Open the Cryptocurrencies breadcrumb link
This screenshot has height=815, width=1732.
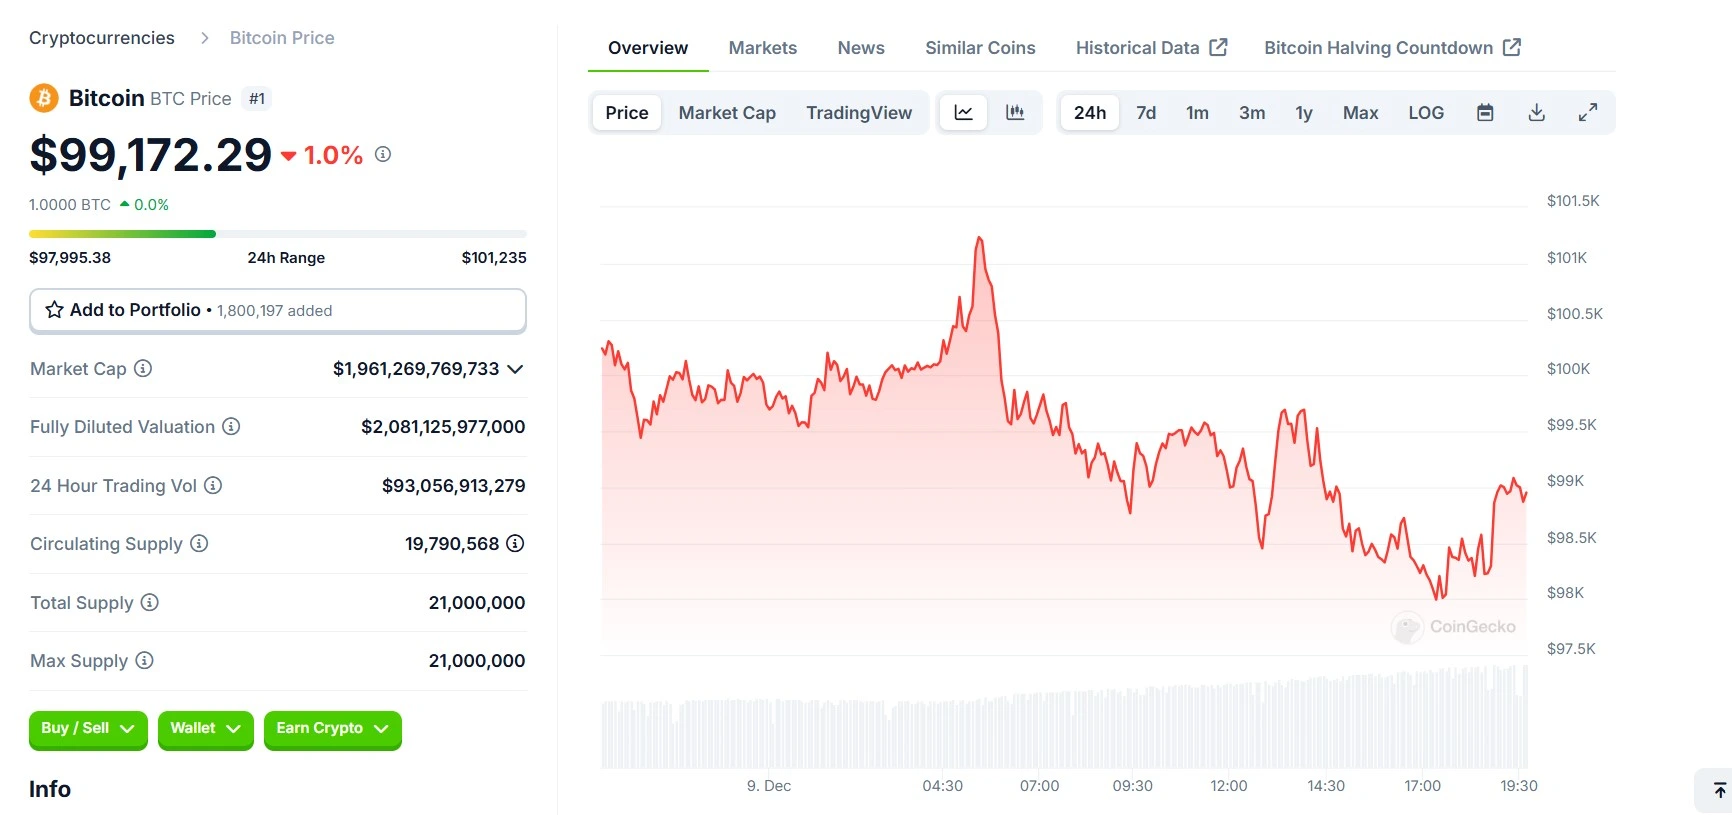coord(102,38)
